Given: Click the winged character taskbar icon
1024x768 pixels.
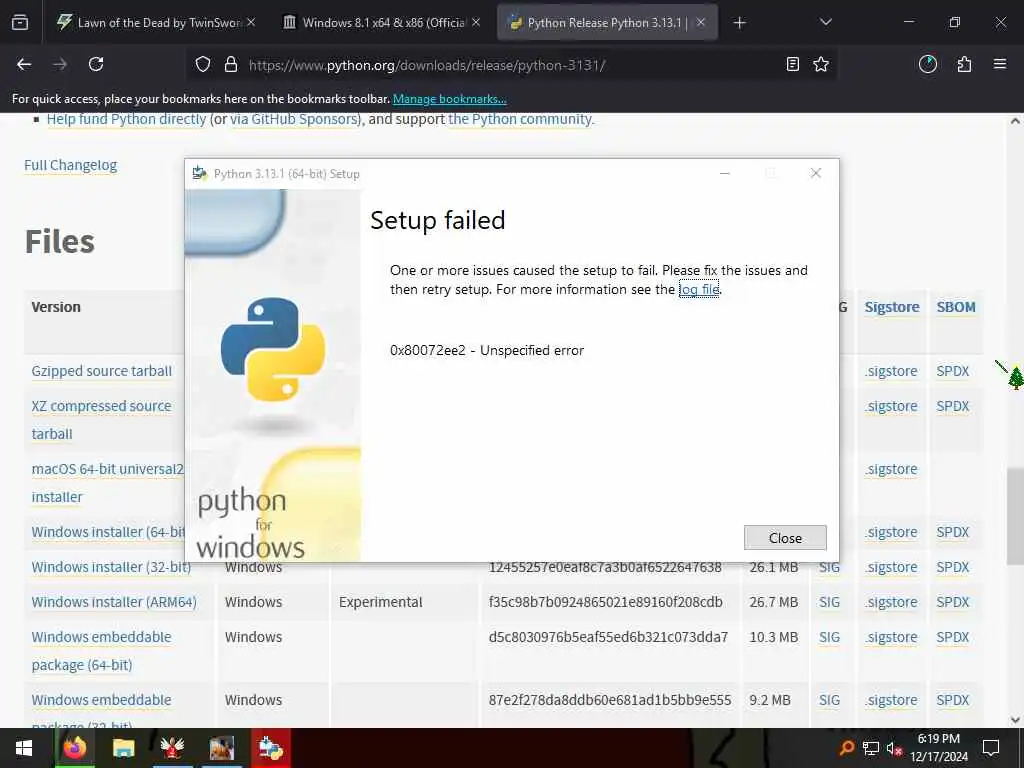Looking at the screenshot, I should pos(172,748).
